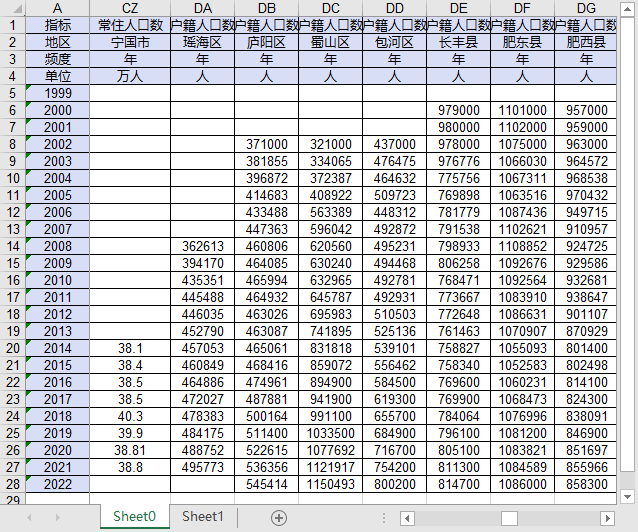Click the cell with value 40.3
Viewport: 638px width, 532px height.
tap(130, 416)
